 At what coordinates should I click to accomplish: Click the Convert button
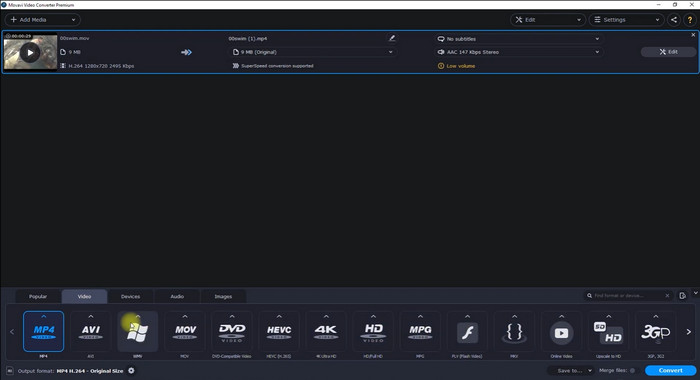670,371
